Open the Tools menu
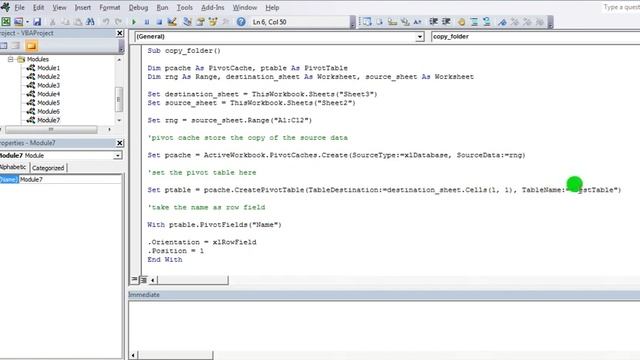Image resolution: width=640 pixels, height=360 pixels. point(184,7)
